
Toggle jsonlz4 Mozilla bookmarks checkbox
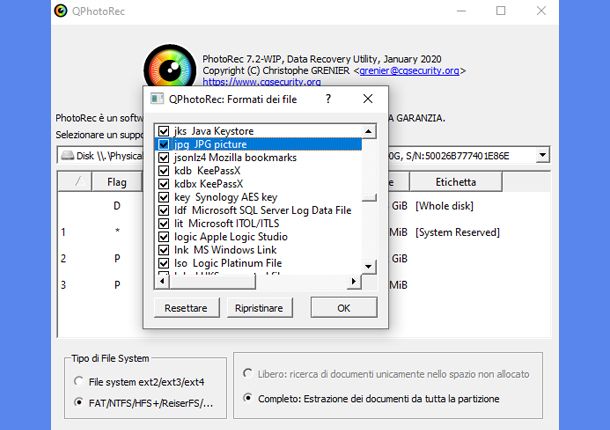click(x=164, y=158)
